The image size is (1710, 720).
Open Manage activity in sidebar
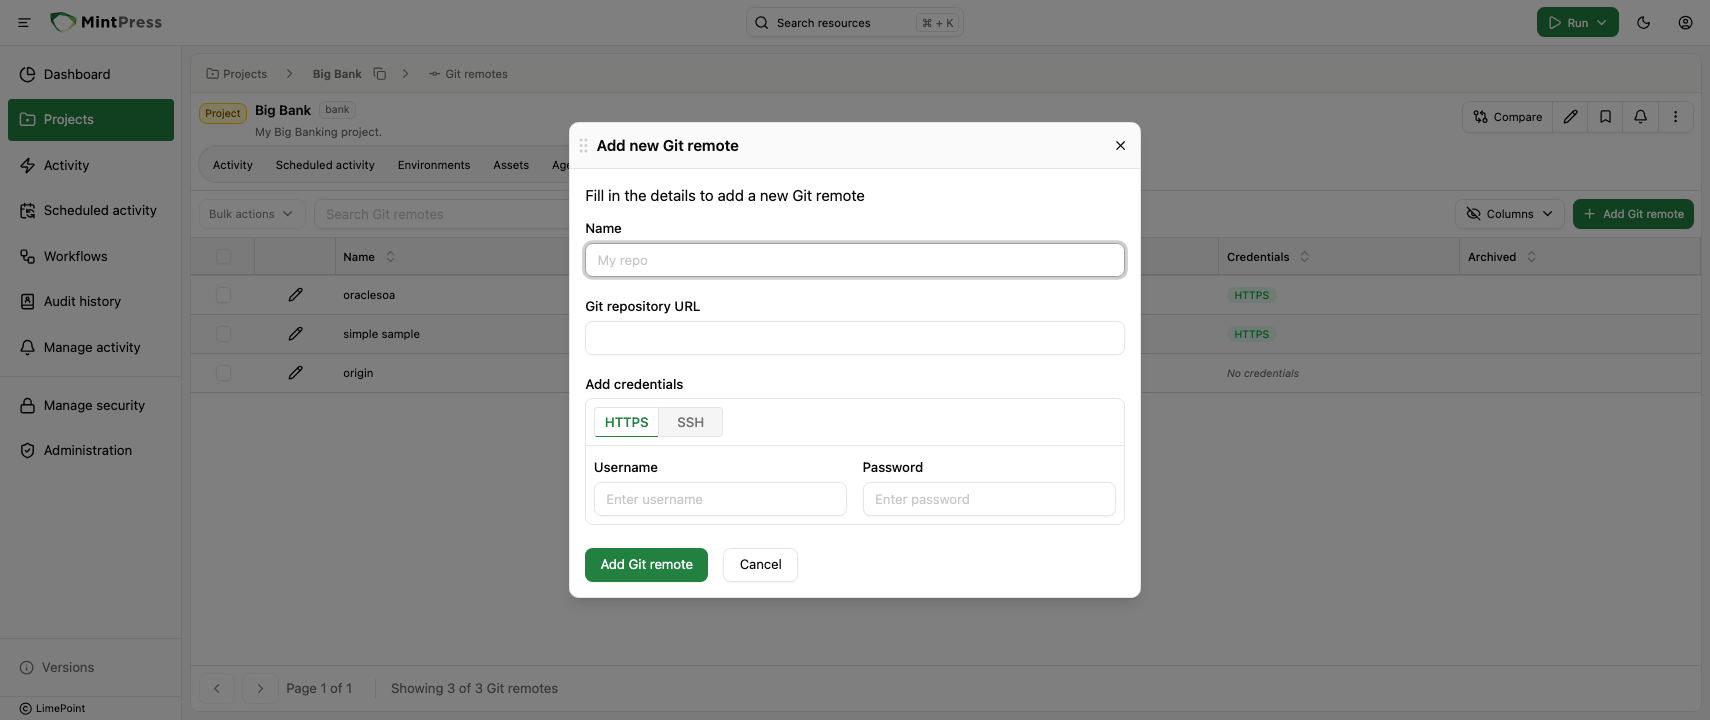point(91,348)
